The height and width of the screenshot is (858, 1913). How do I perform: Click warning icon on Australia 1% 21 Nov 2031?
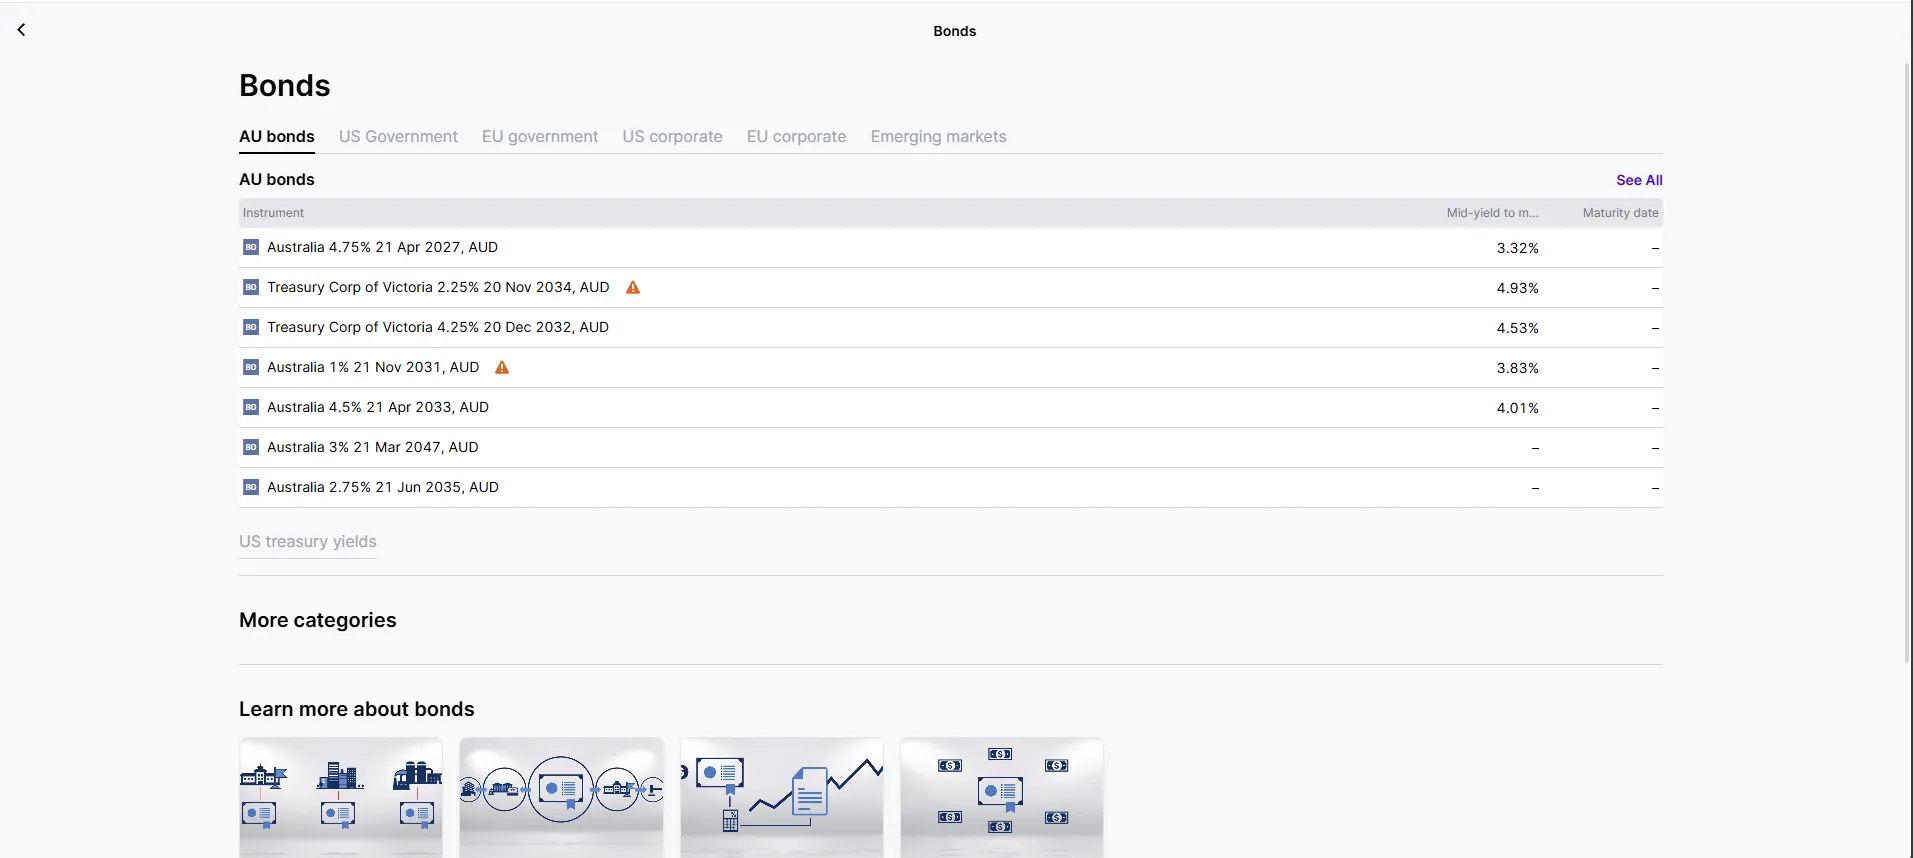pos(502,367)
